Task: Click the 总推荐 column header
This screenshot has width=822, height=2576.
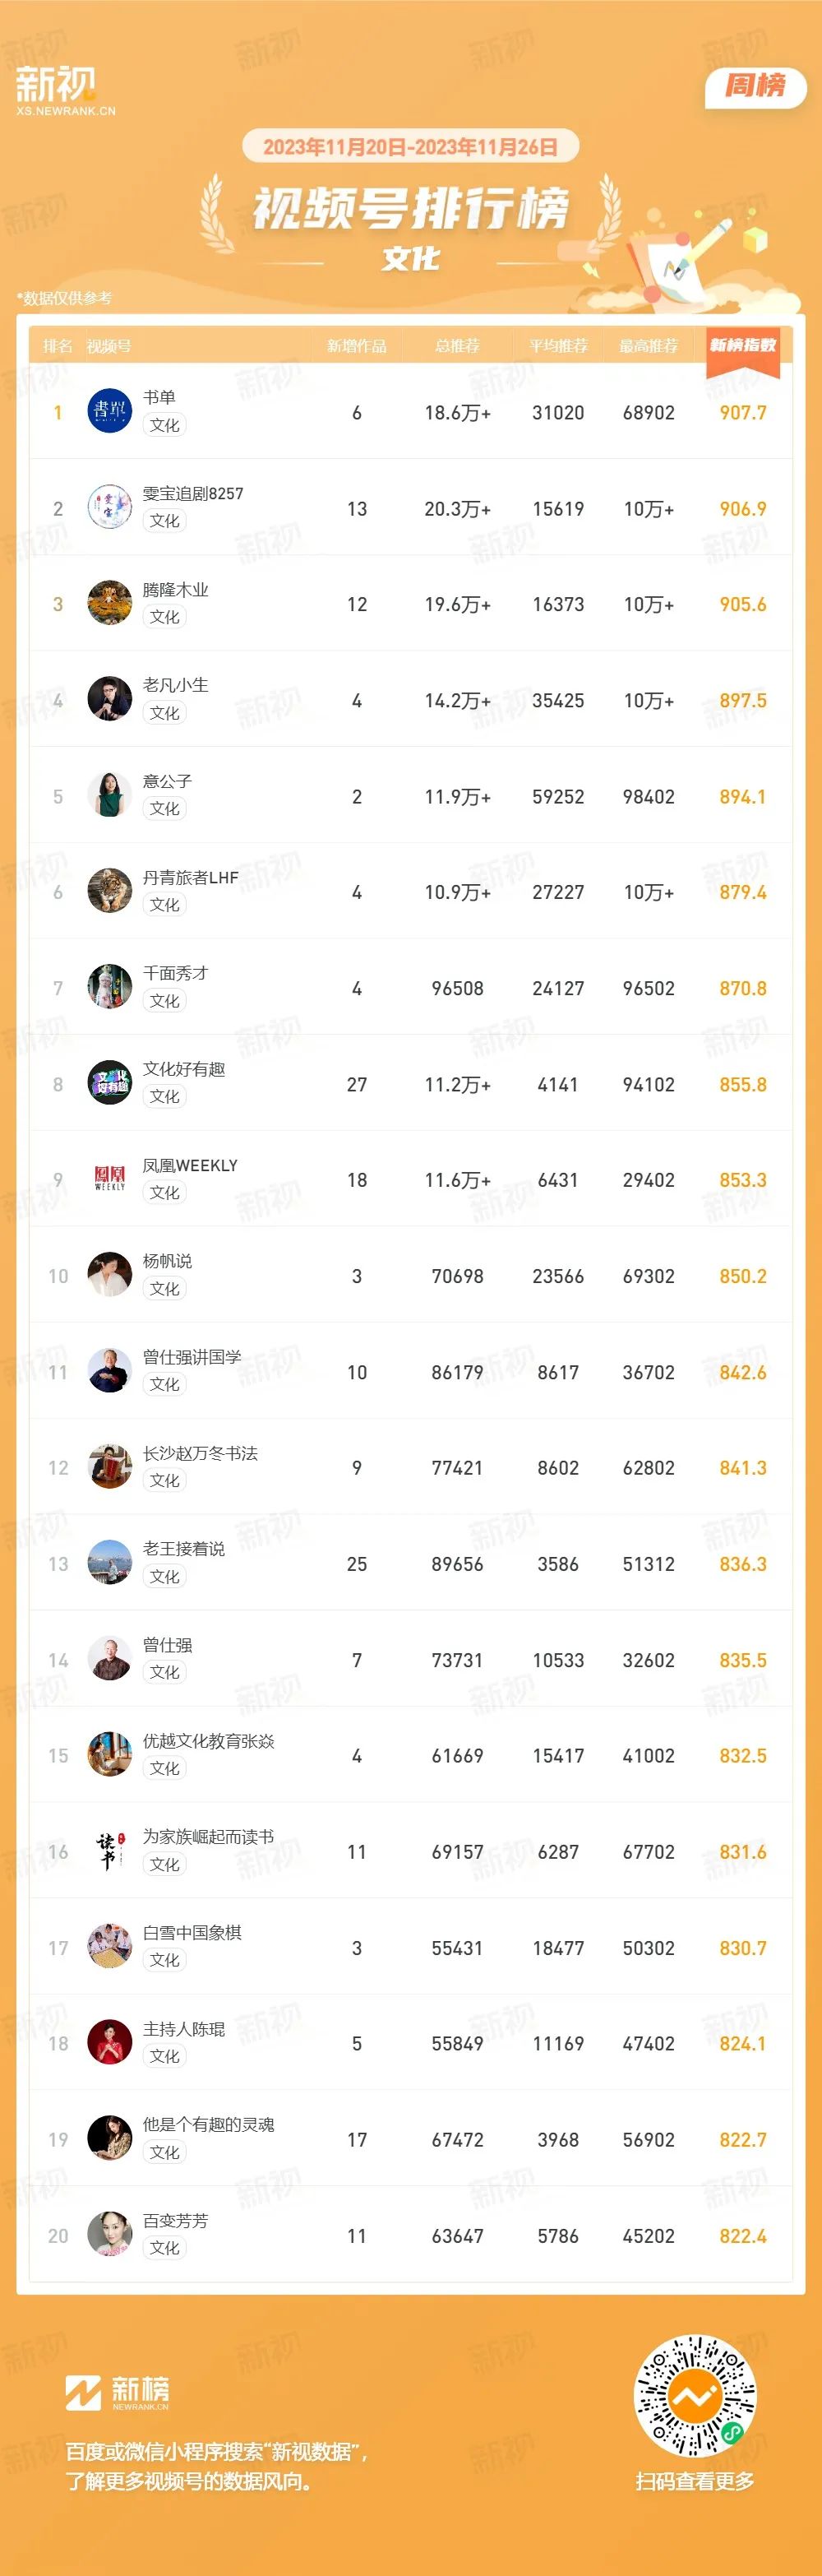Action: pyautogui.click(x=457, y=346)
